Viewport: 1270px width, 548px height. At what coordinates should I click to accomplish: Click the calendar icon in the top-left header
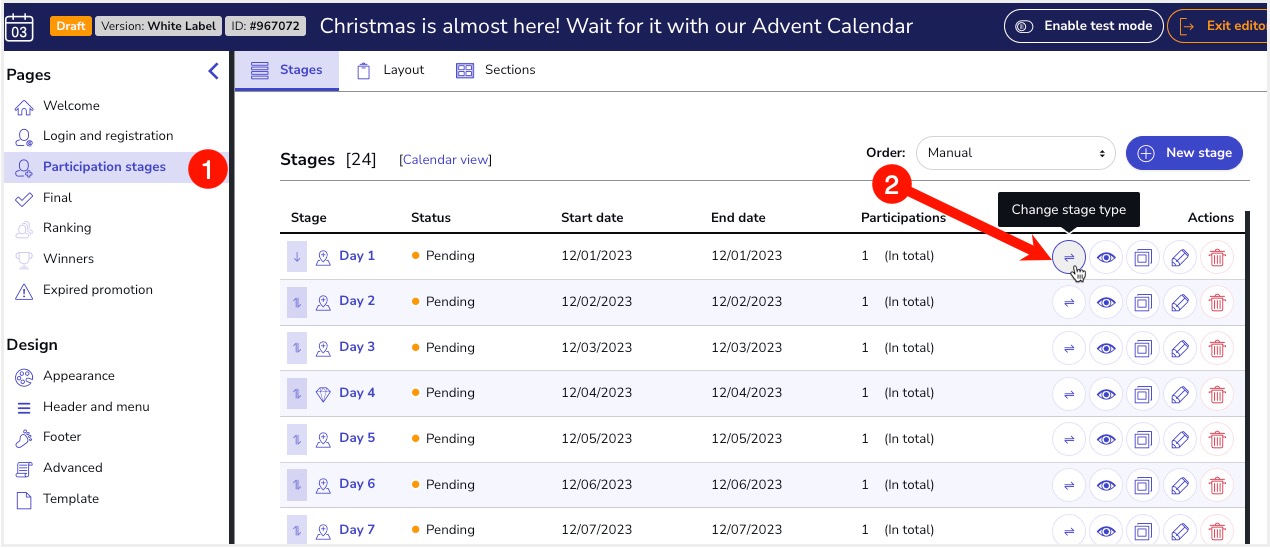coord(19,26)
